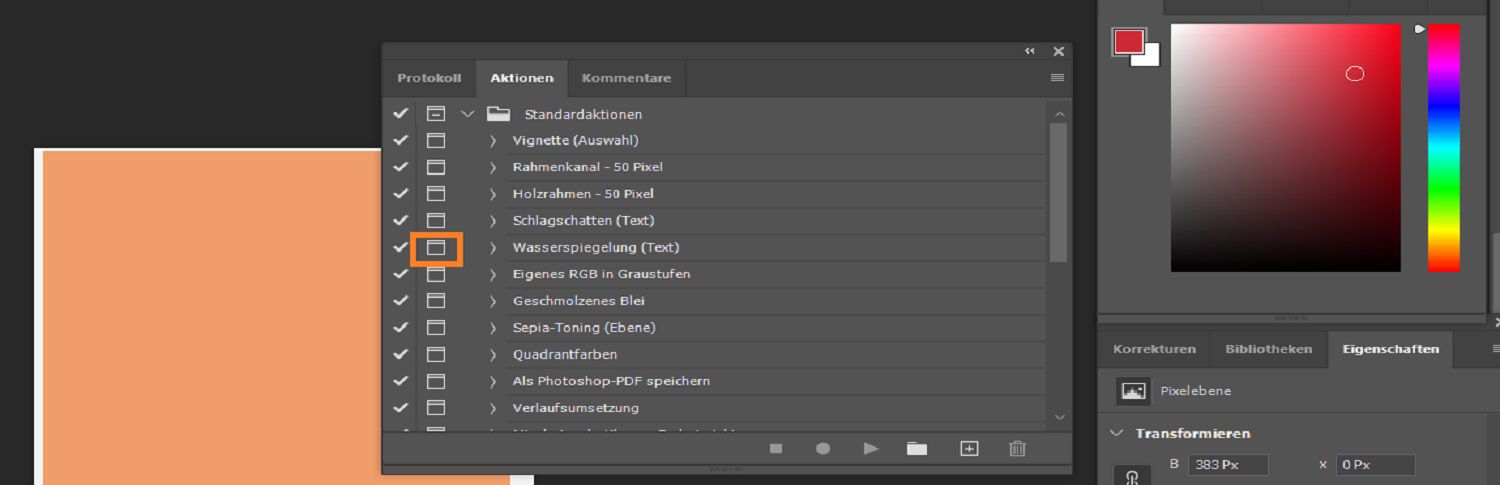The width and height of the screenshot is (1500, 485).
Task: Switch to the Korrekturen tab
Action: tap(1154, 349)
